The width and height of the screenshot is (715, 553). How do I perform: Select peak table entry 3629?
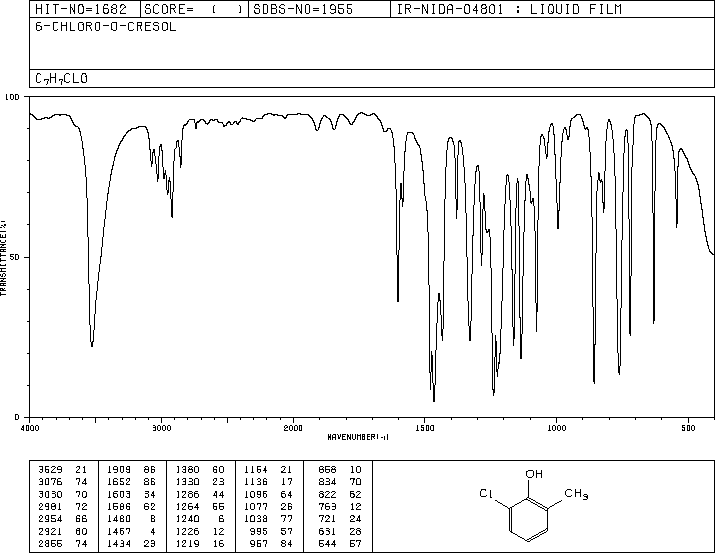50,470
